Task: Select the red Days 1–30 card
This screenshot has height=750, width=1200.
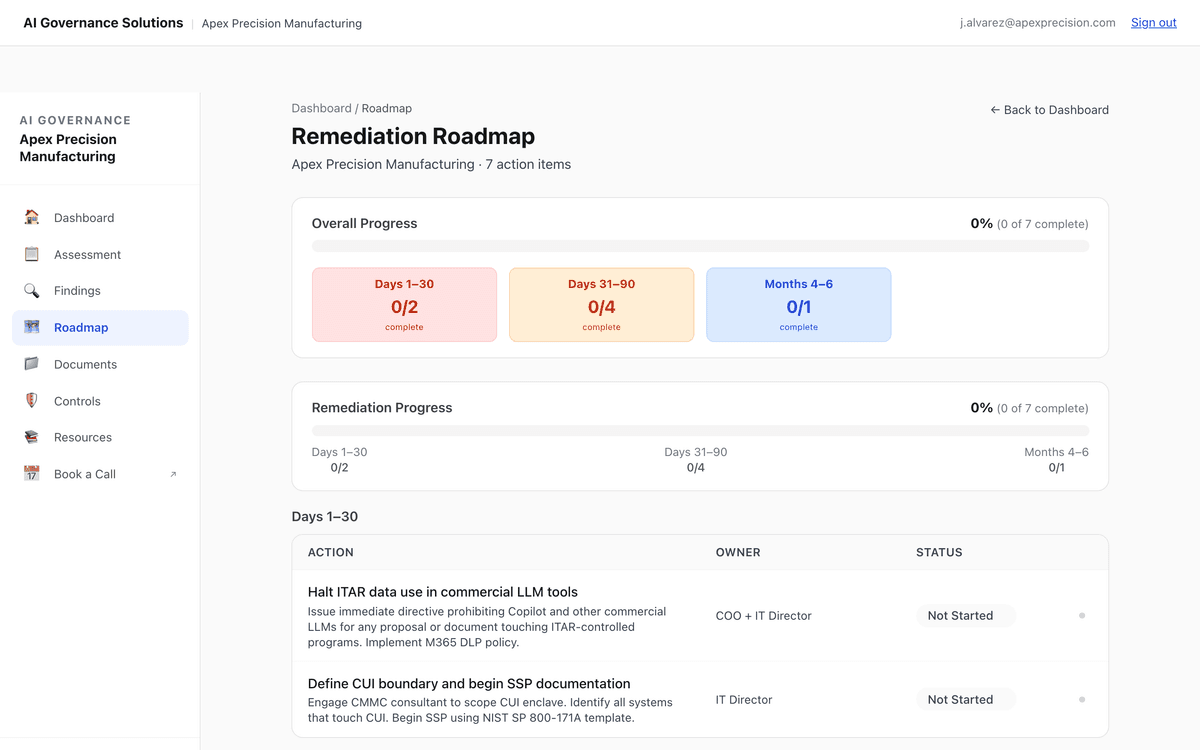Action: 404,305
